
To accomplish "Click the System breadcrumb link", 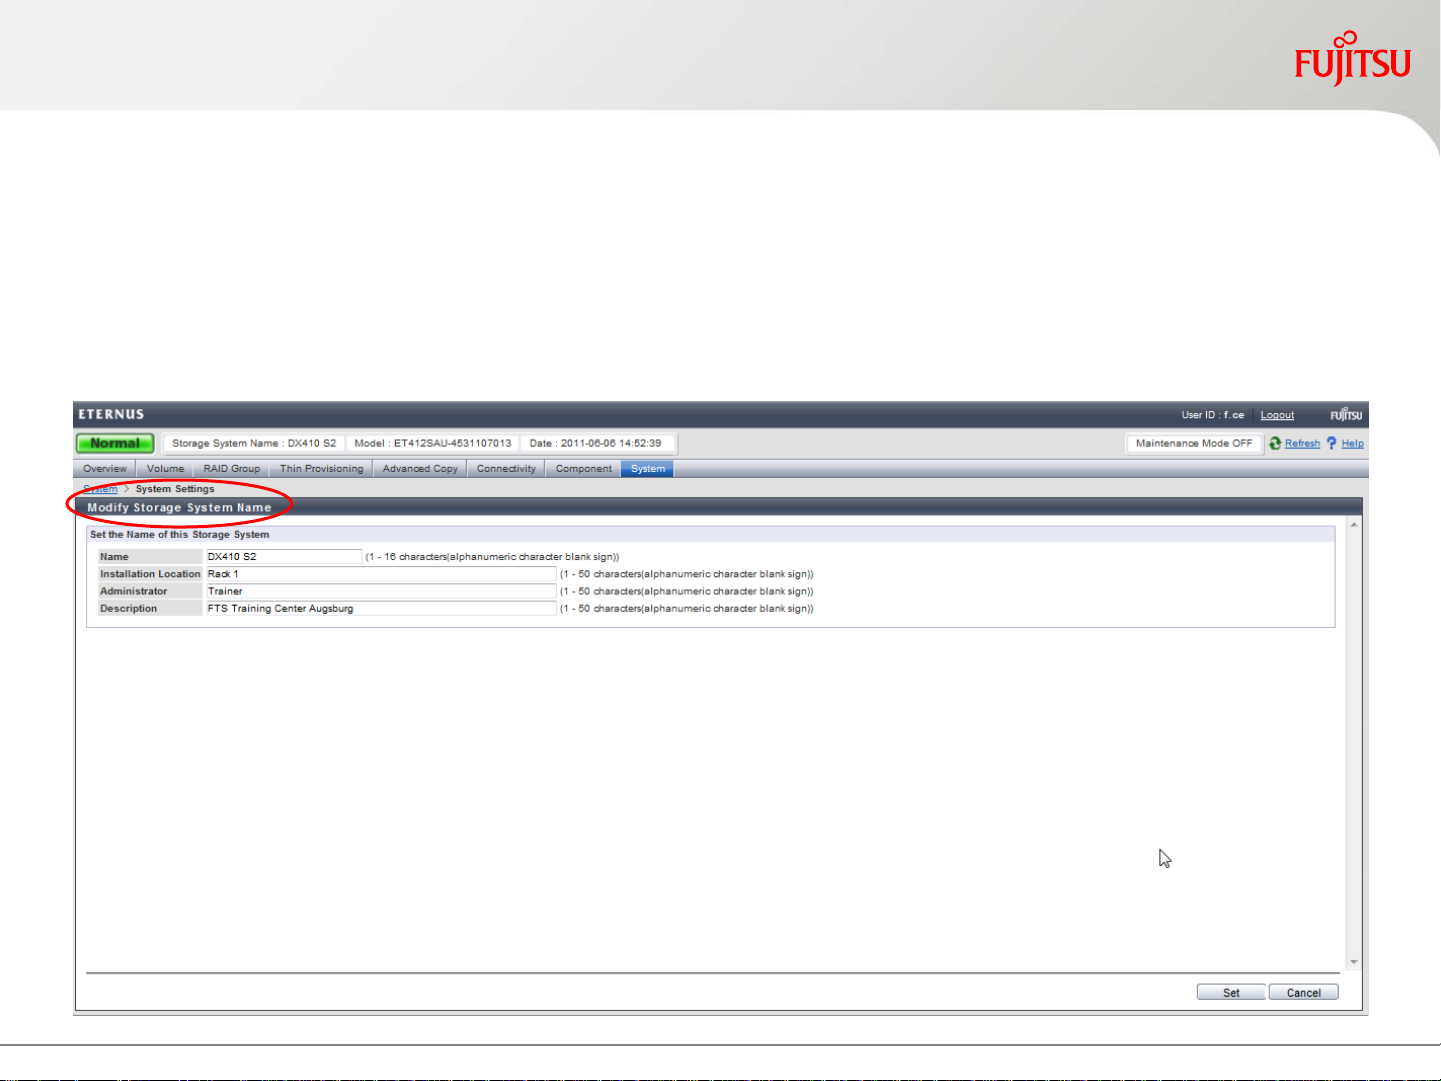I will [x=101, y=489].
